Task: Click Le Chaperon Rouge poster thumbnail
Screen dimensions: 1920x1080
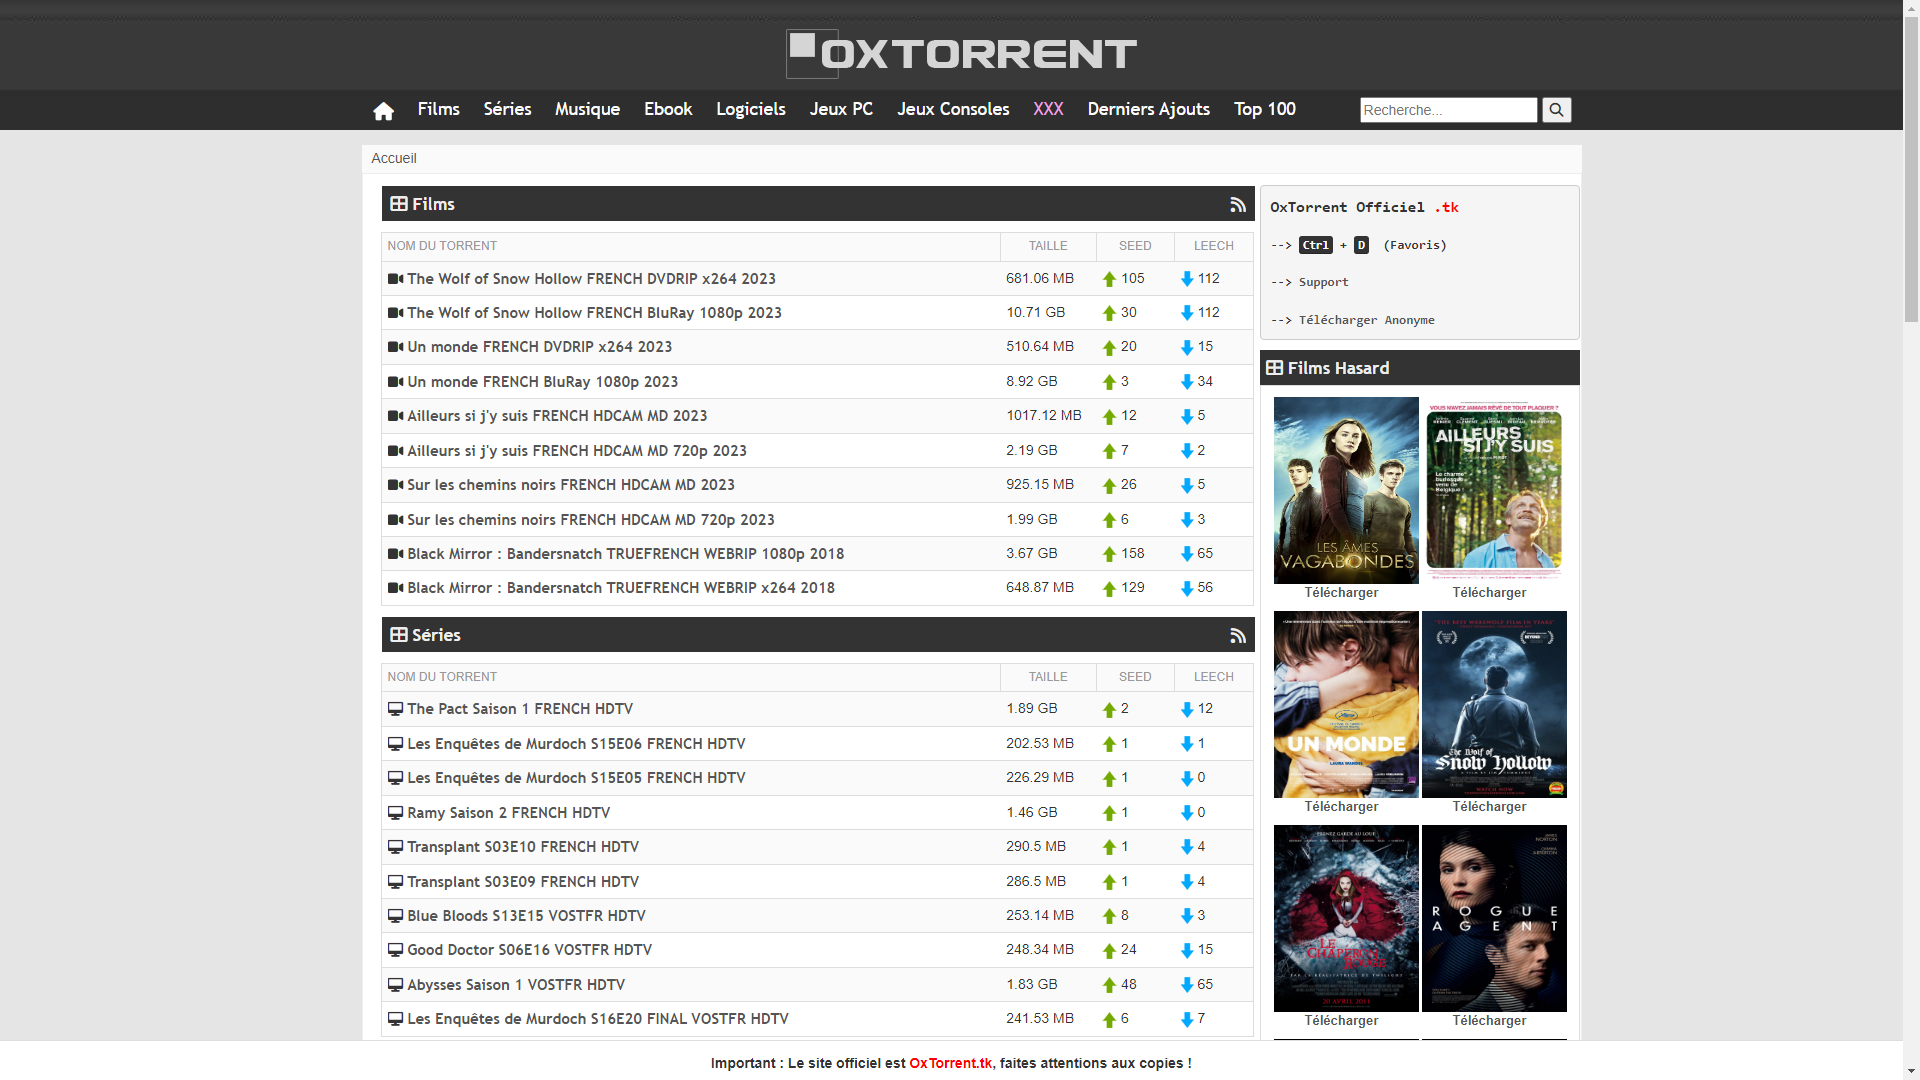Action: [x=1346, y=918]
